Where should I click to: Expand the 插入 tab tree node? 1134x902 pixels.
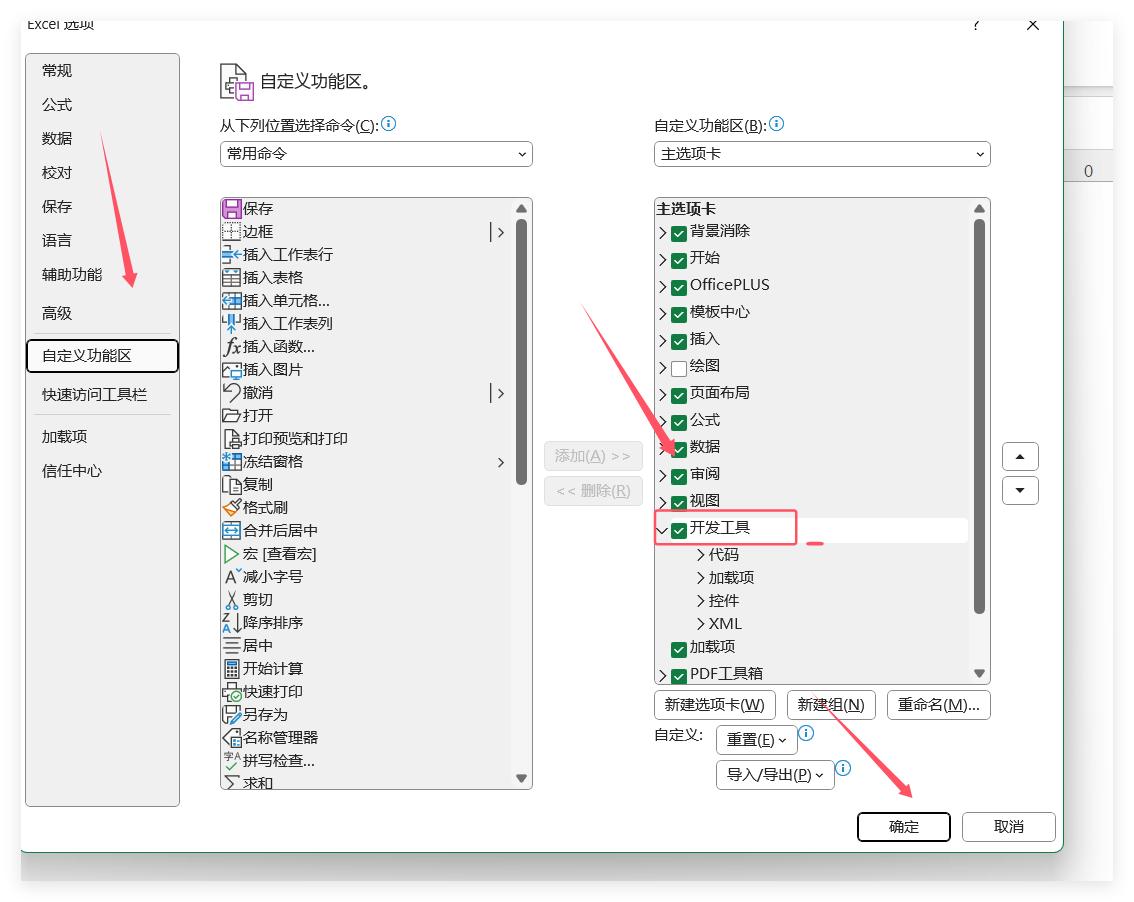[x=662, y=341]
